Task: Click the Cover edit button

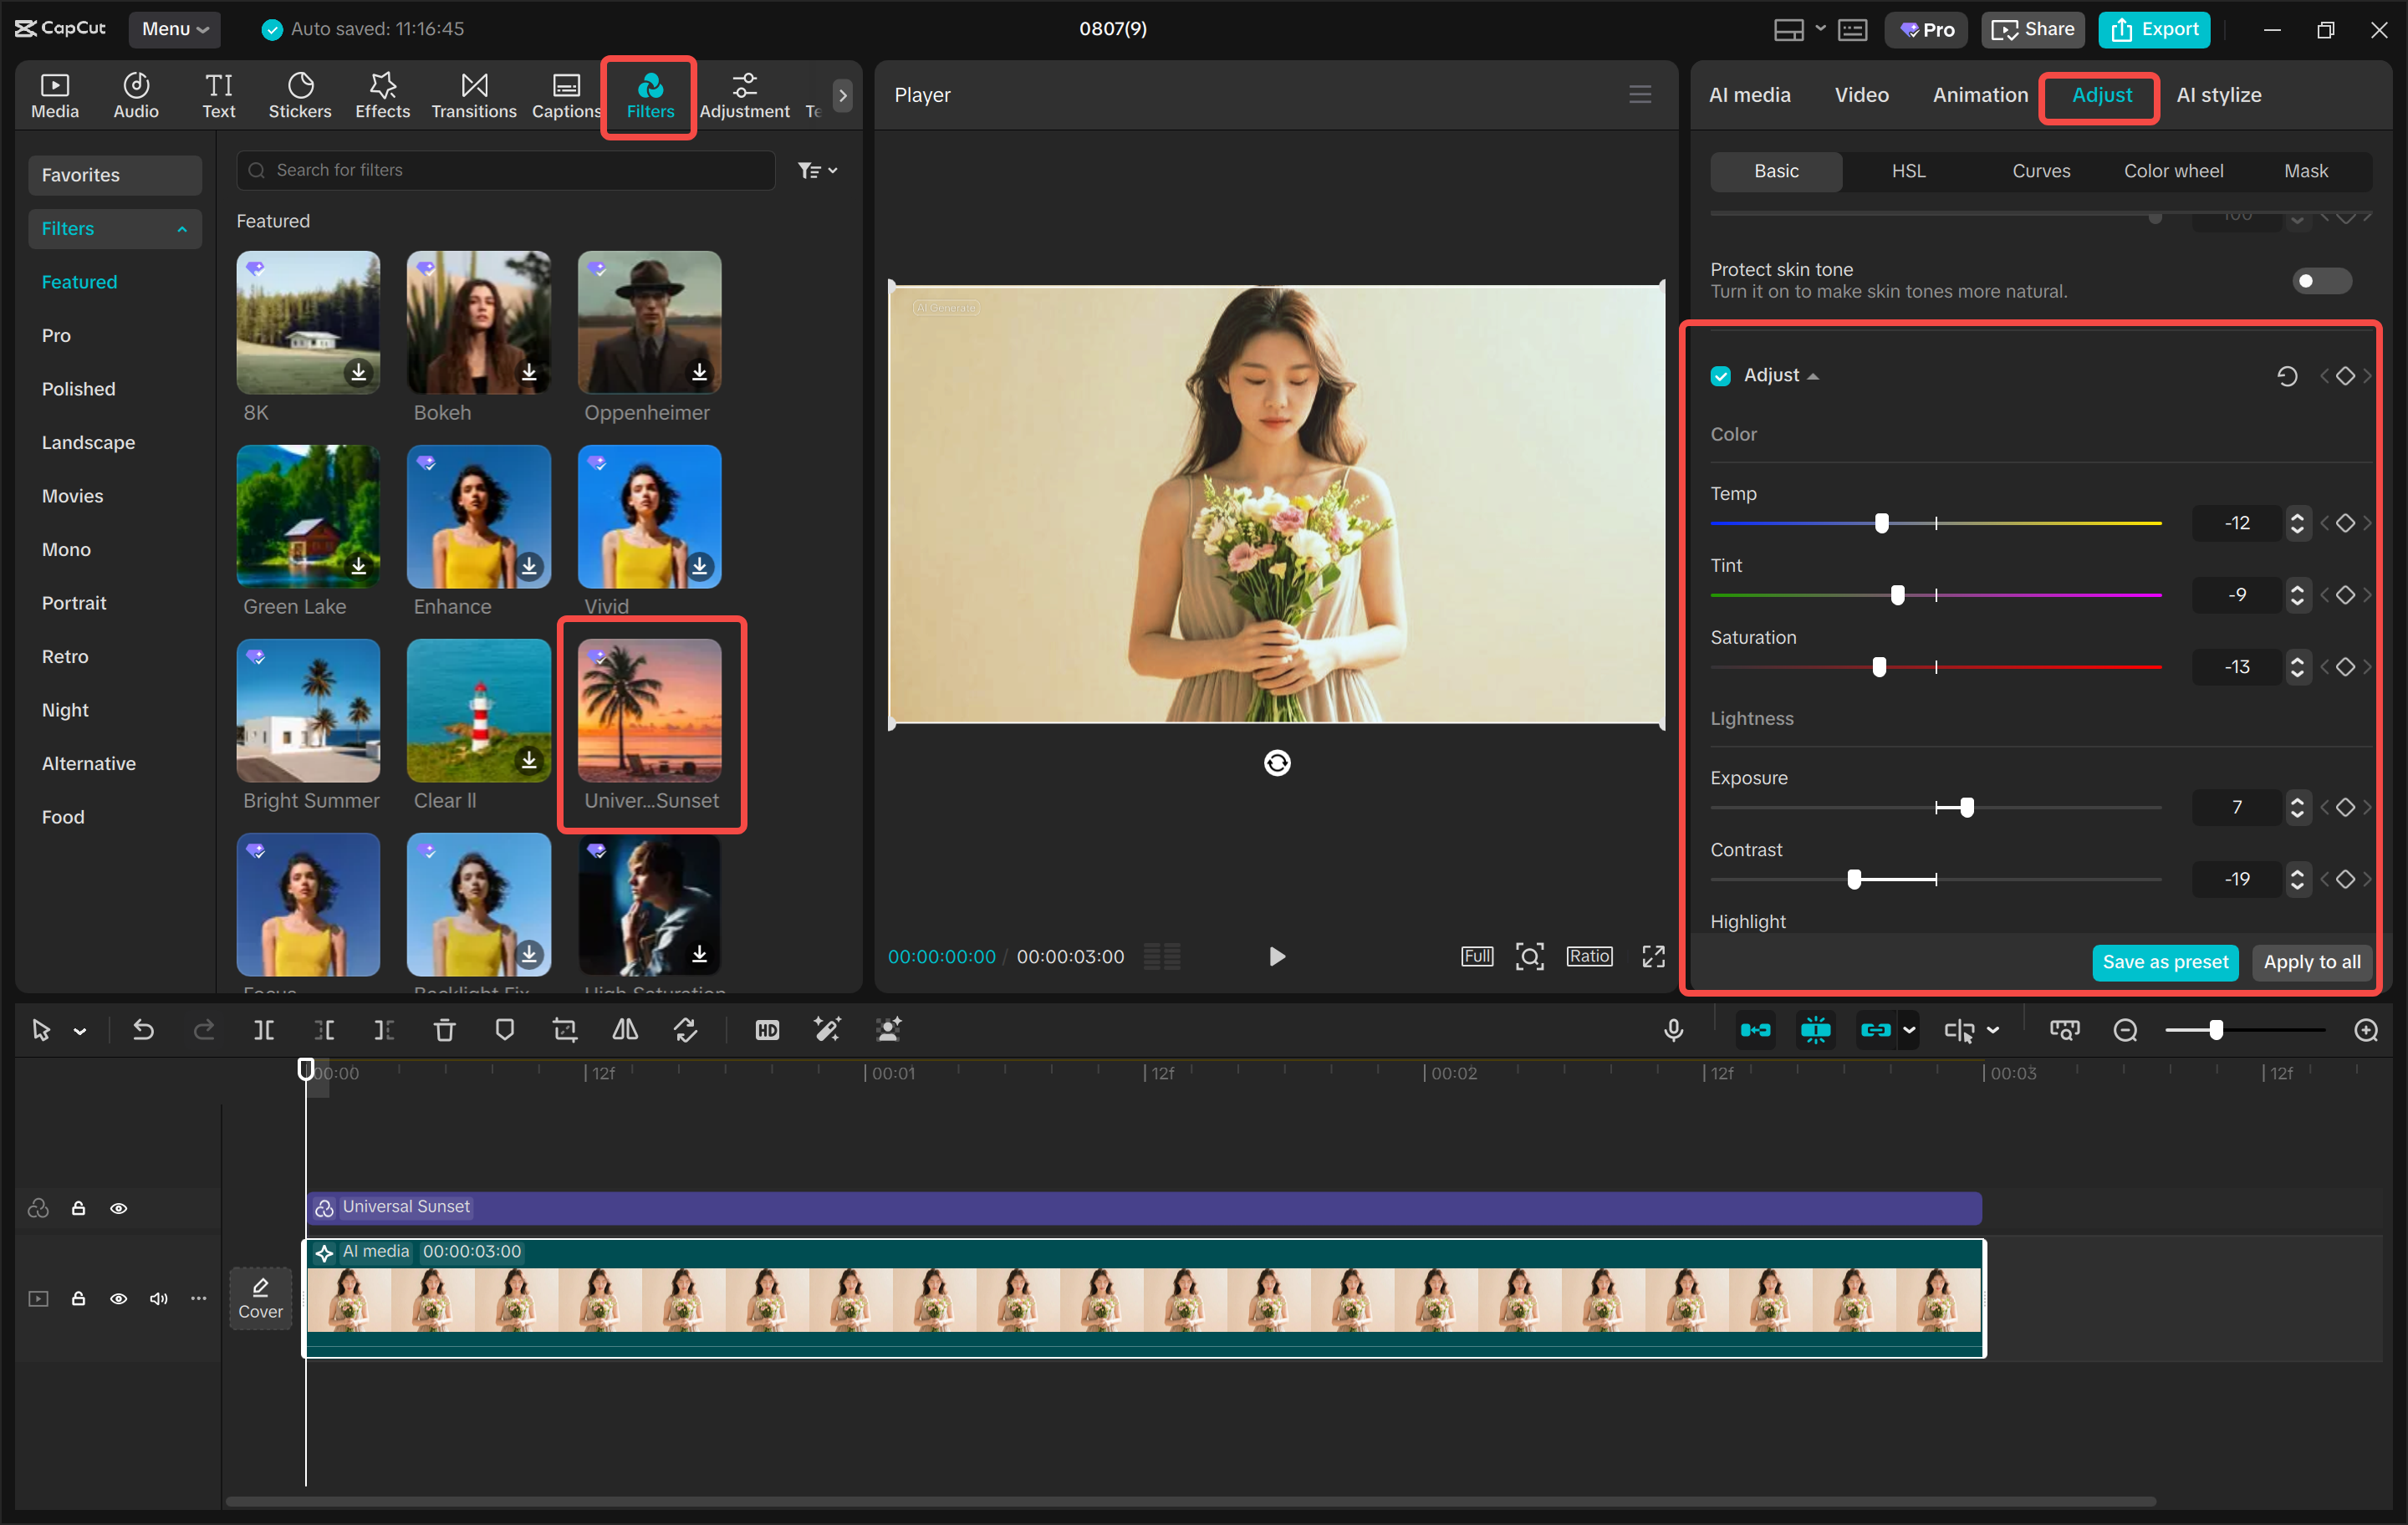Action: click(260, 1299)
